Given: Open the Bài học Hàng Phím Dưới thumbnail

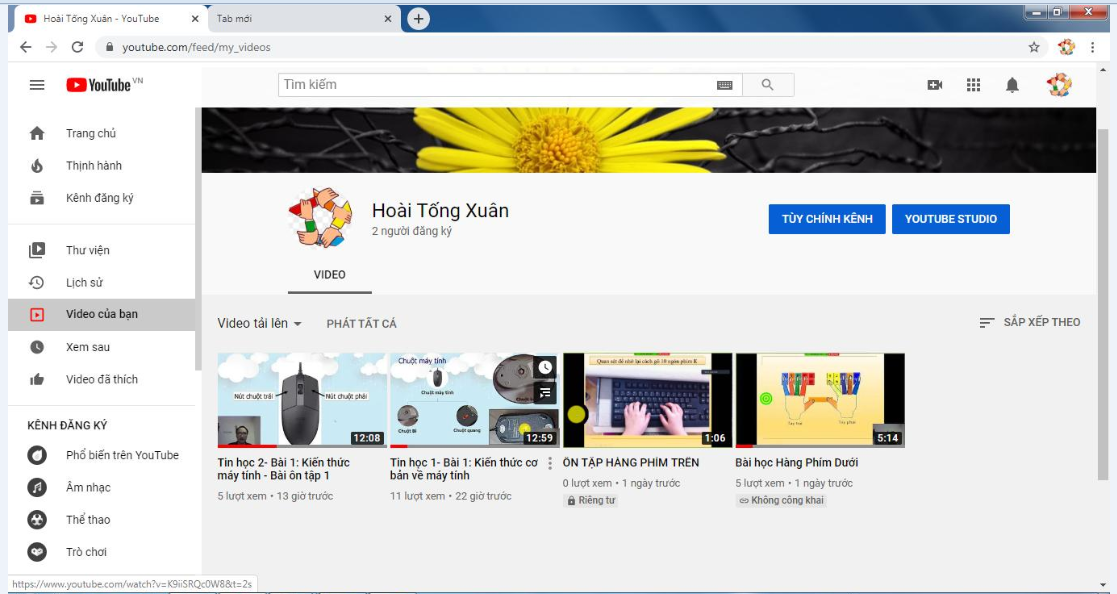Looking at the screenshot, I should [x=820, y=400].
